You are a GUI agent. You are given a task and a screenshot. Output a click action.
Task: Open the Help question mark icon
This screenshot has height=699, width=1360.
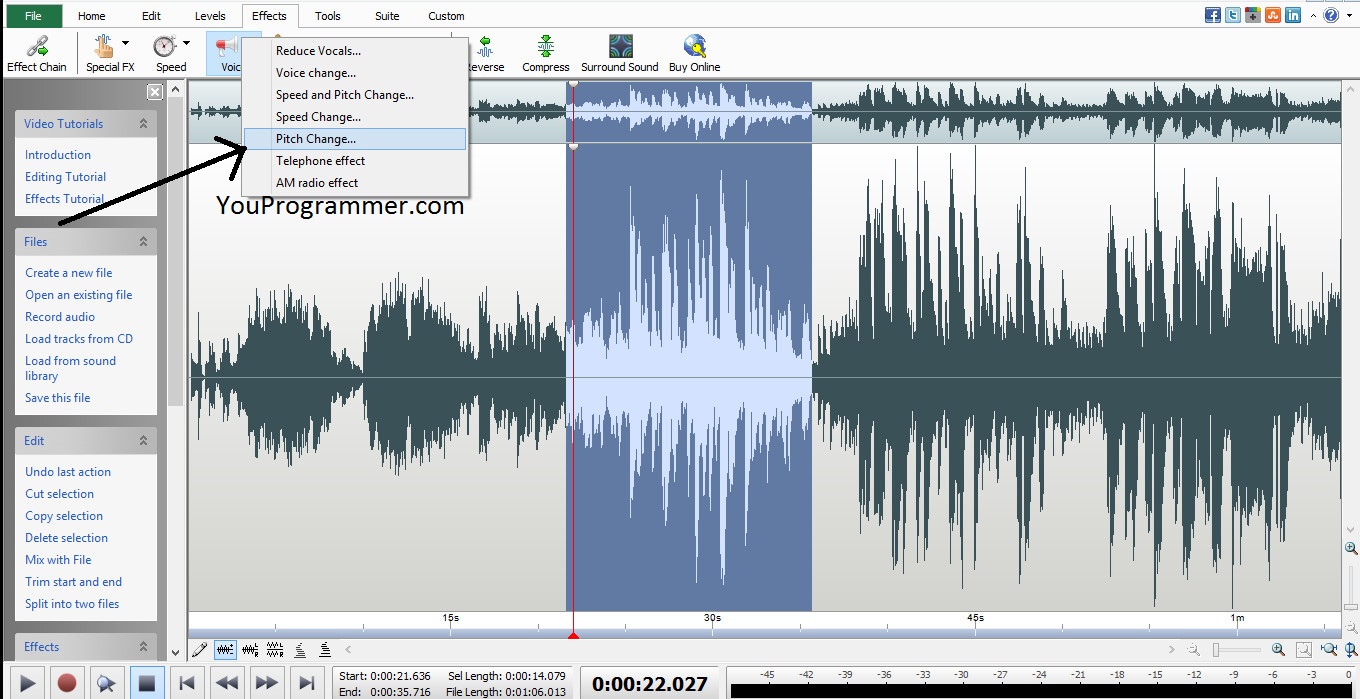(1331, 15)
